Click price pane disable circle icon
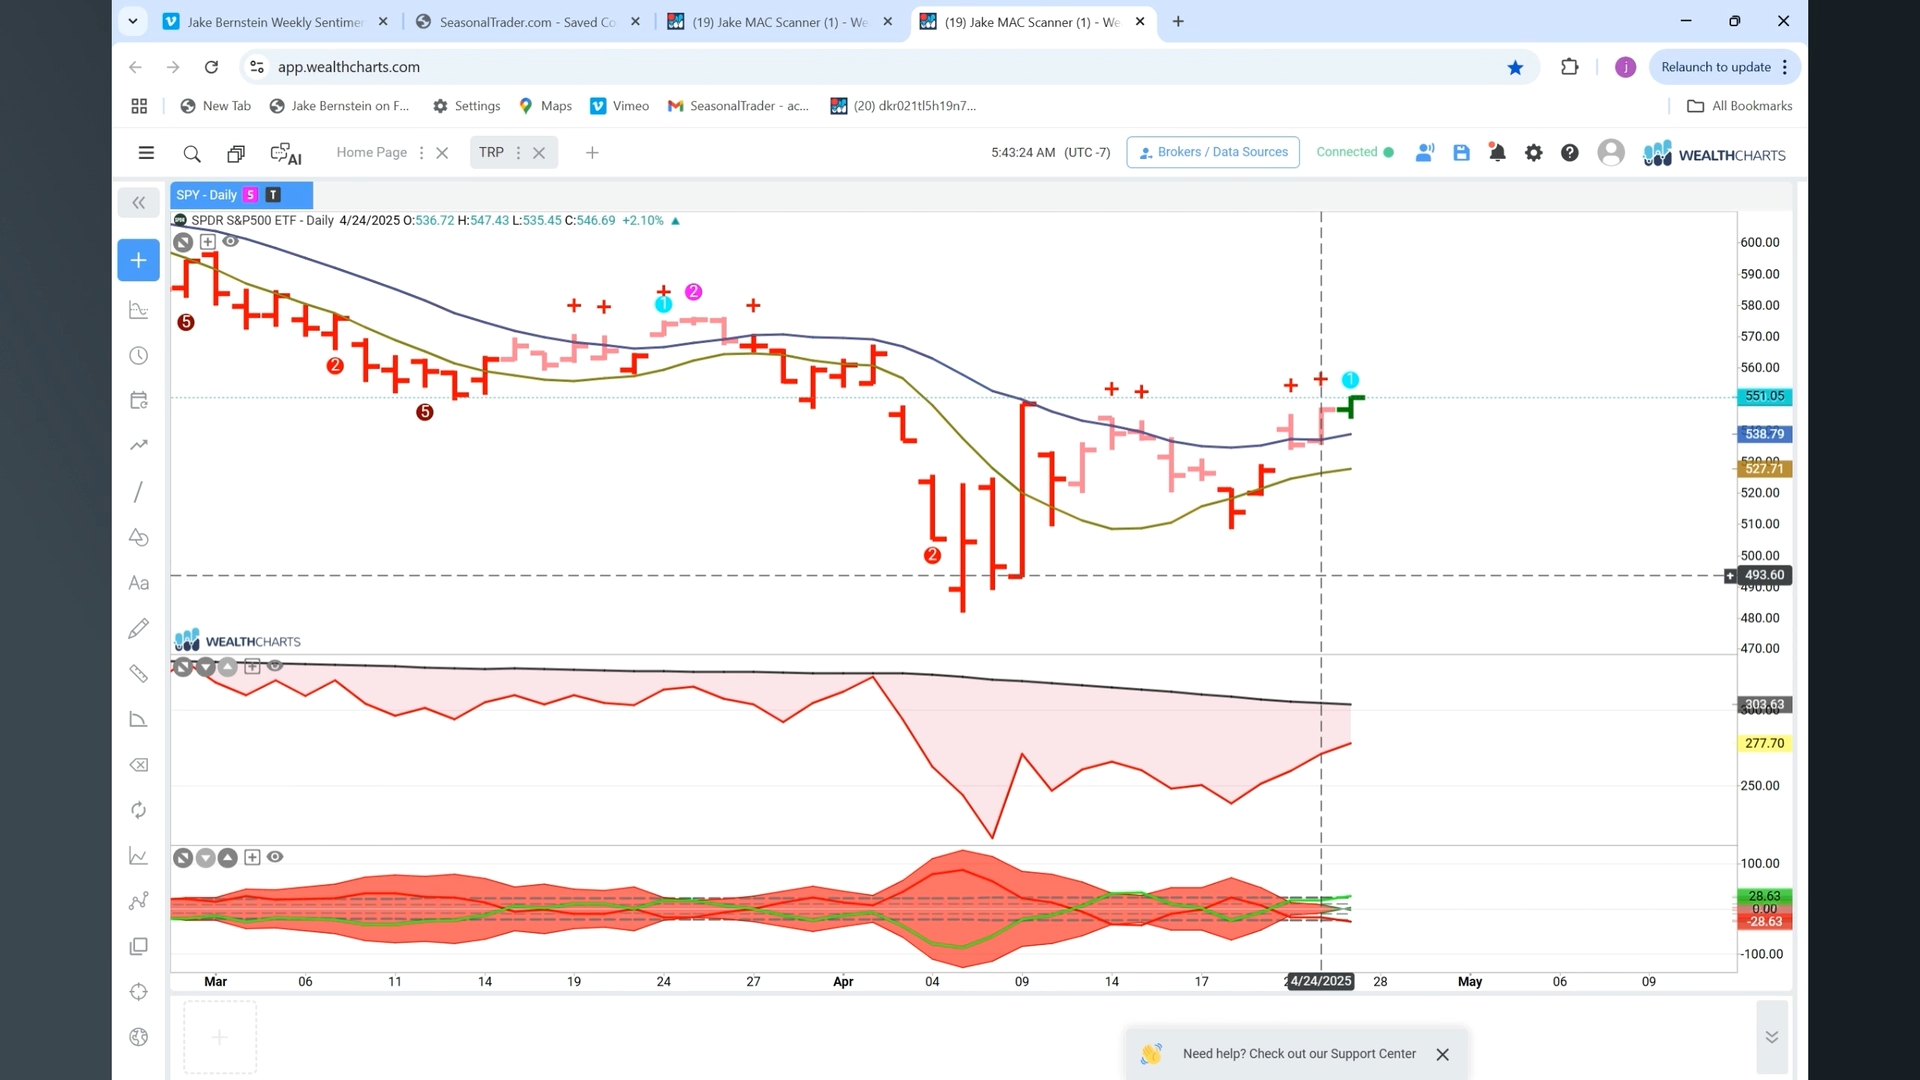Screen dimensions: 1920x1080 (x=183, y=242)
